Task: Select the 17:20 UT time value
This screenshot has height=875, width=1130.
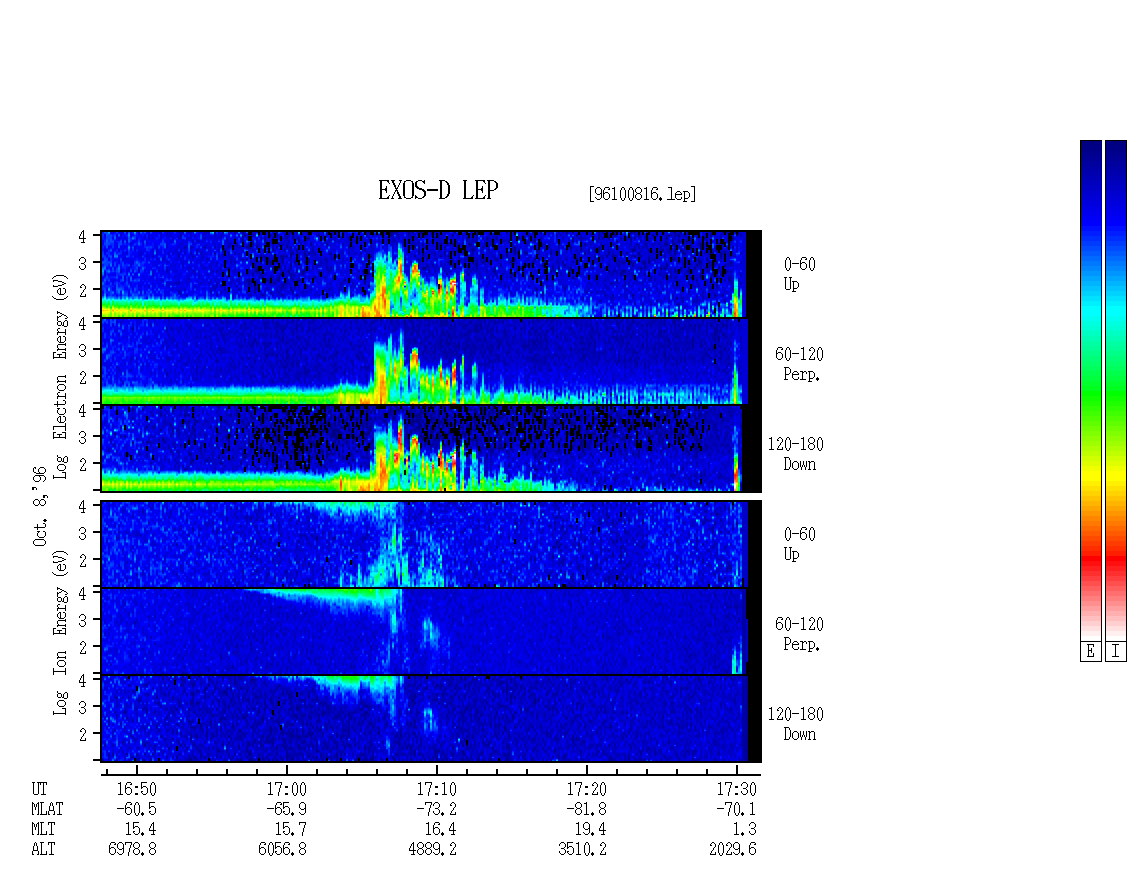Action: (x=586, y=789)
